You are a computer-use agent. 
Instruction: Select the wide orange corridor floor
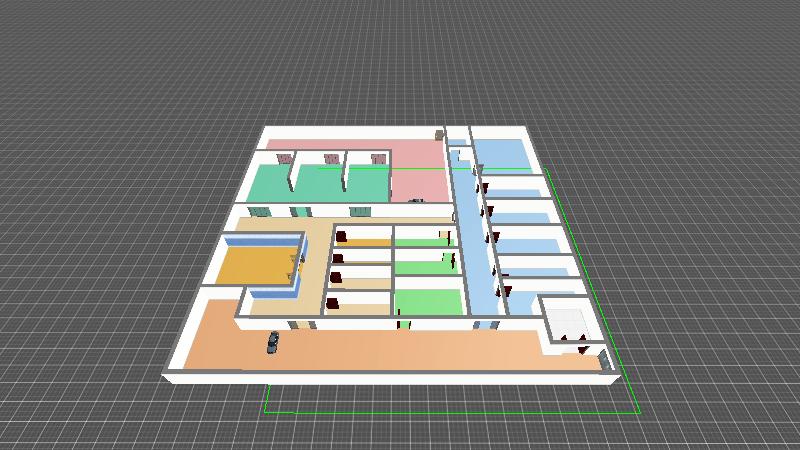click(400, 350)
